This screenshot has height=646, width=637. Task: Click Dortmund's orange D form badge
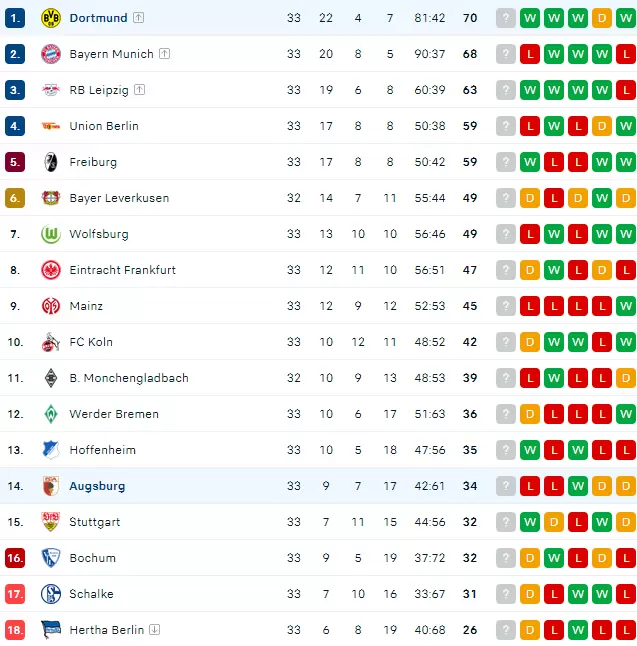[x=602, y=18]
